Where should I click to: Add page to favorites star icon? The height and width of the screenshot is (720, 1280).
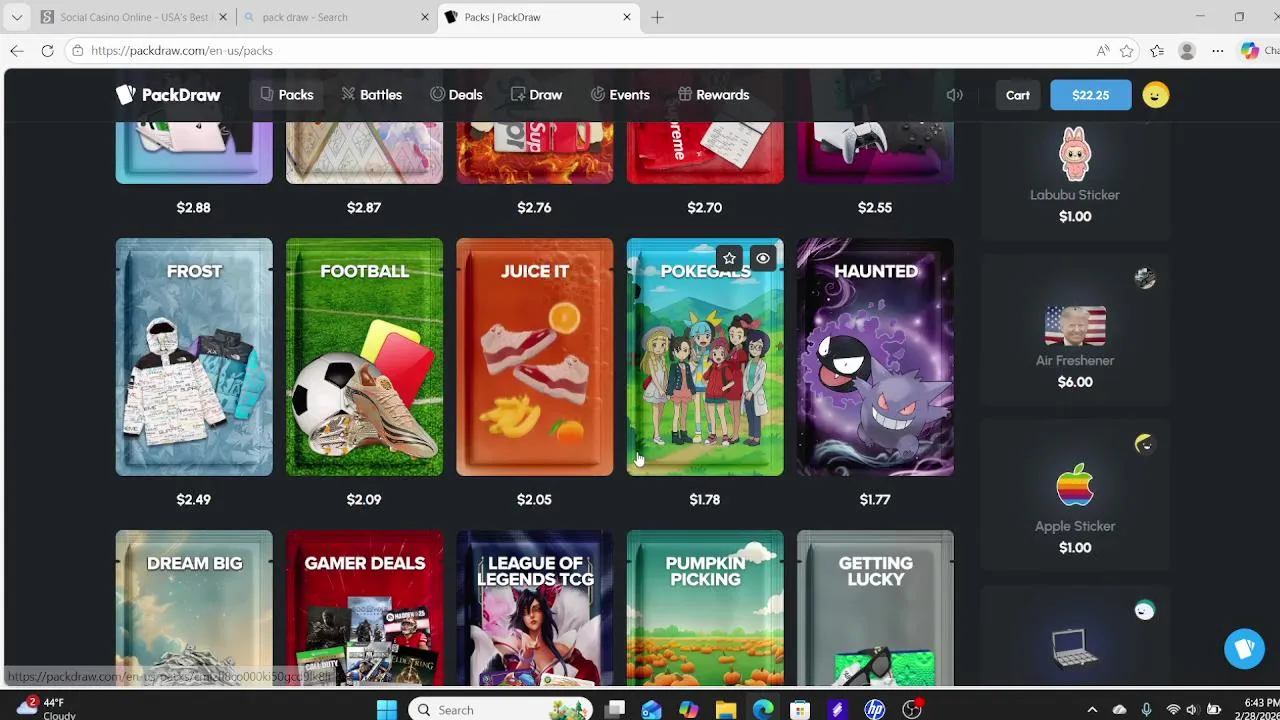point(1127,50)
